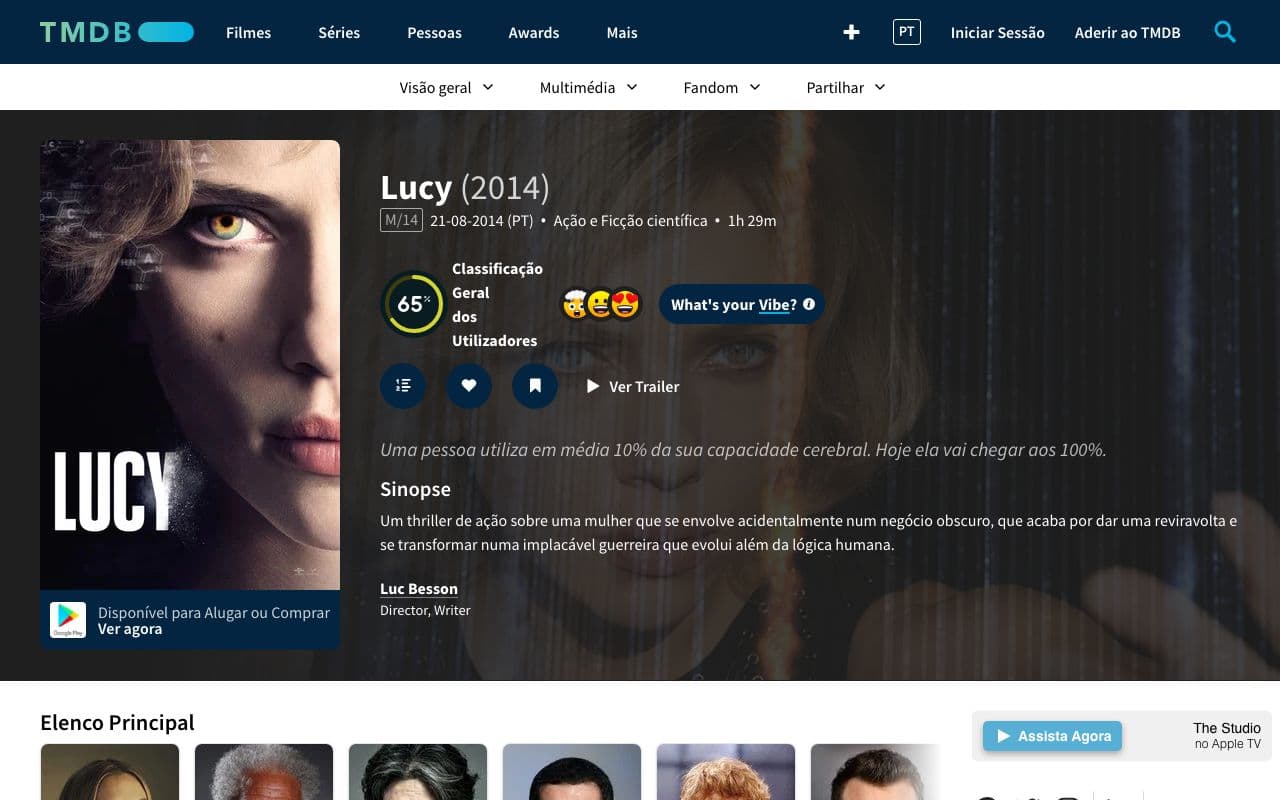Screen dimensions: 1280x800
Task: Click the runtime 1h 29m
Action: tap(752, 221)
